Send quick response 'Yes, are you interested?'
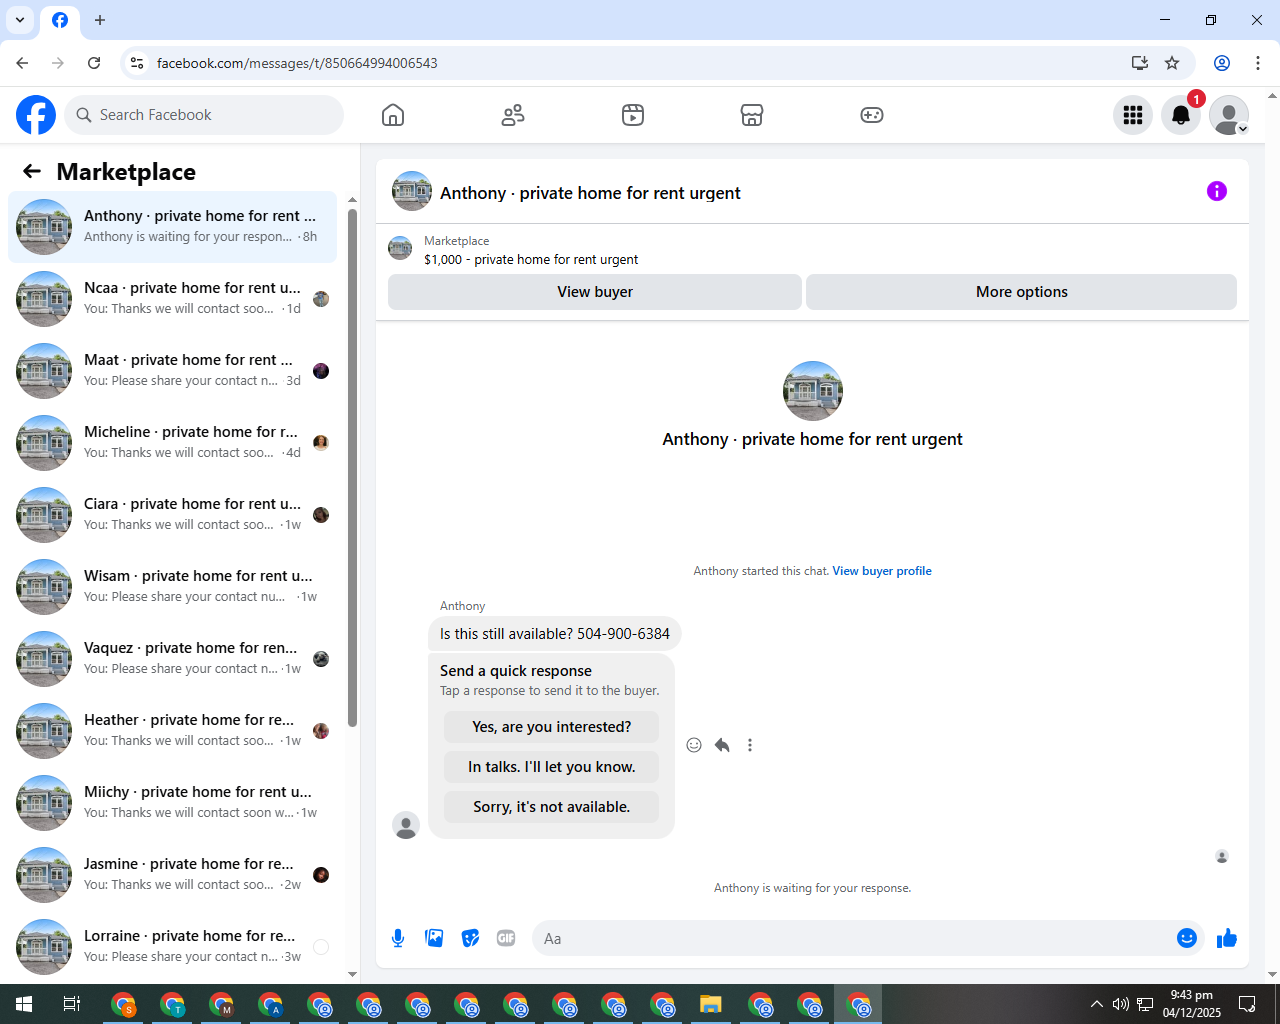This screenshot has height=1024, width=1280. click(x=552, y=727)
